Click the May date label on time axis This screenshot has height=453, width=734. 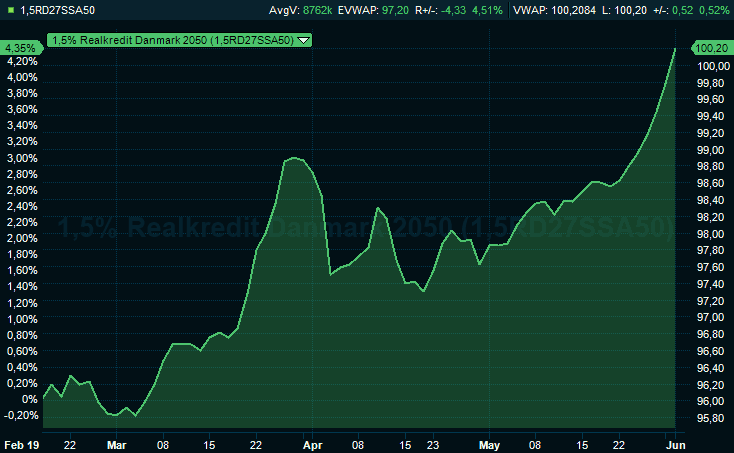[489, 443]
